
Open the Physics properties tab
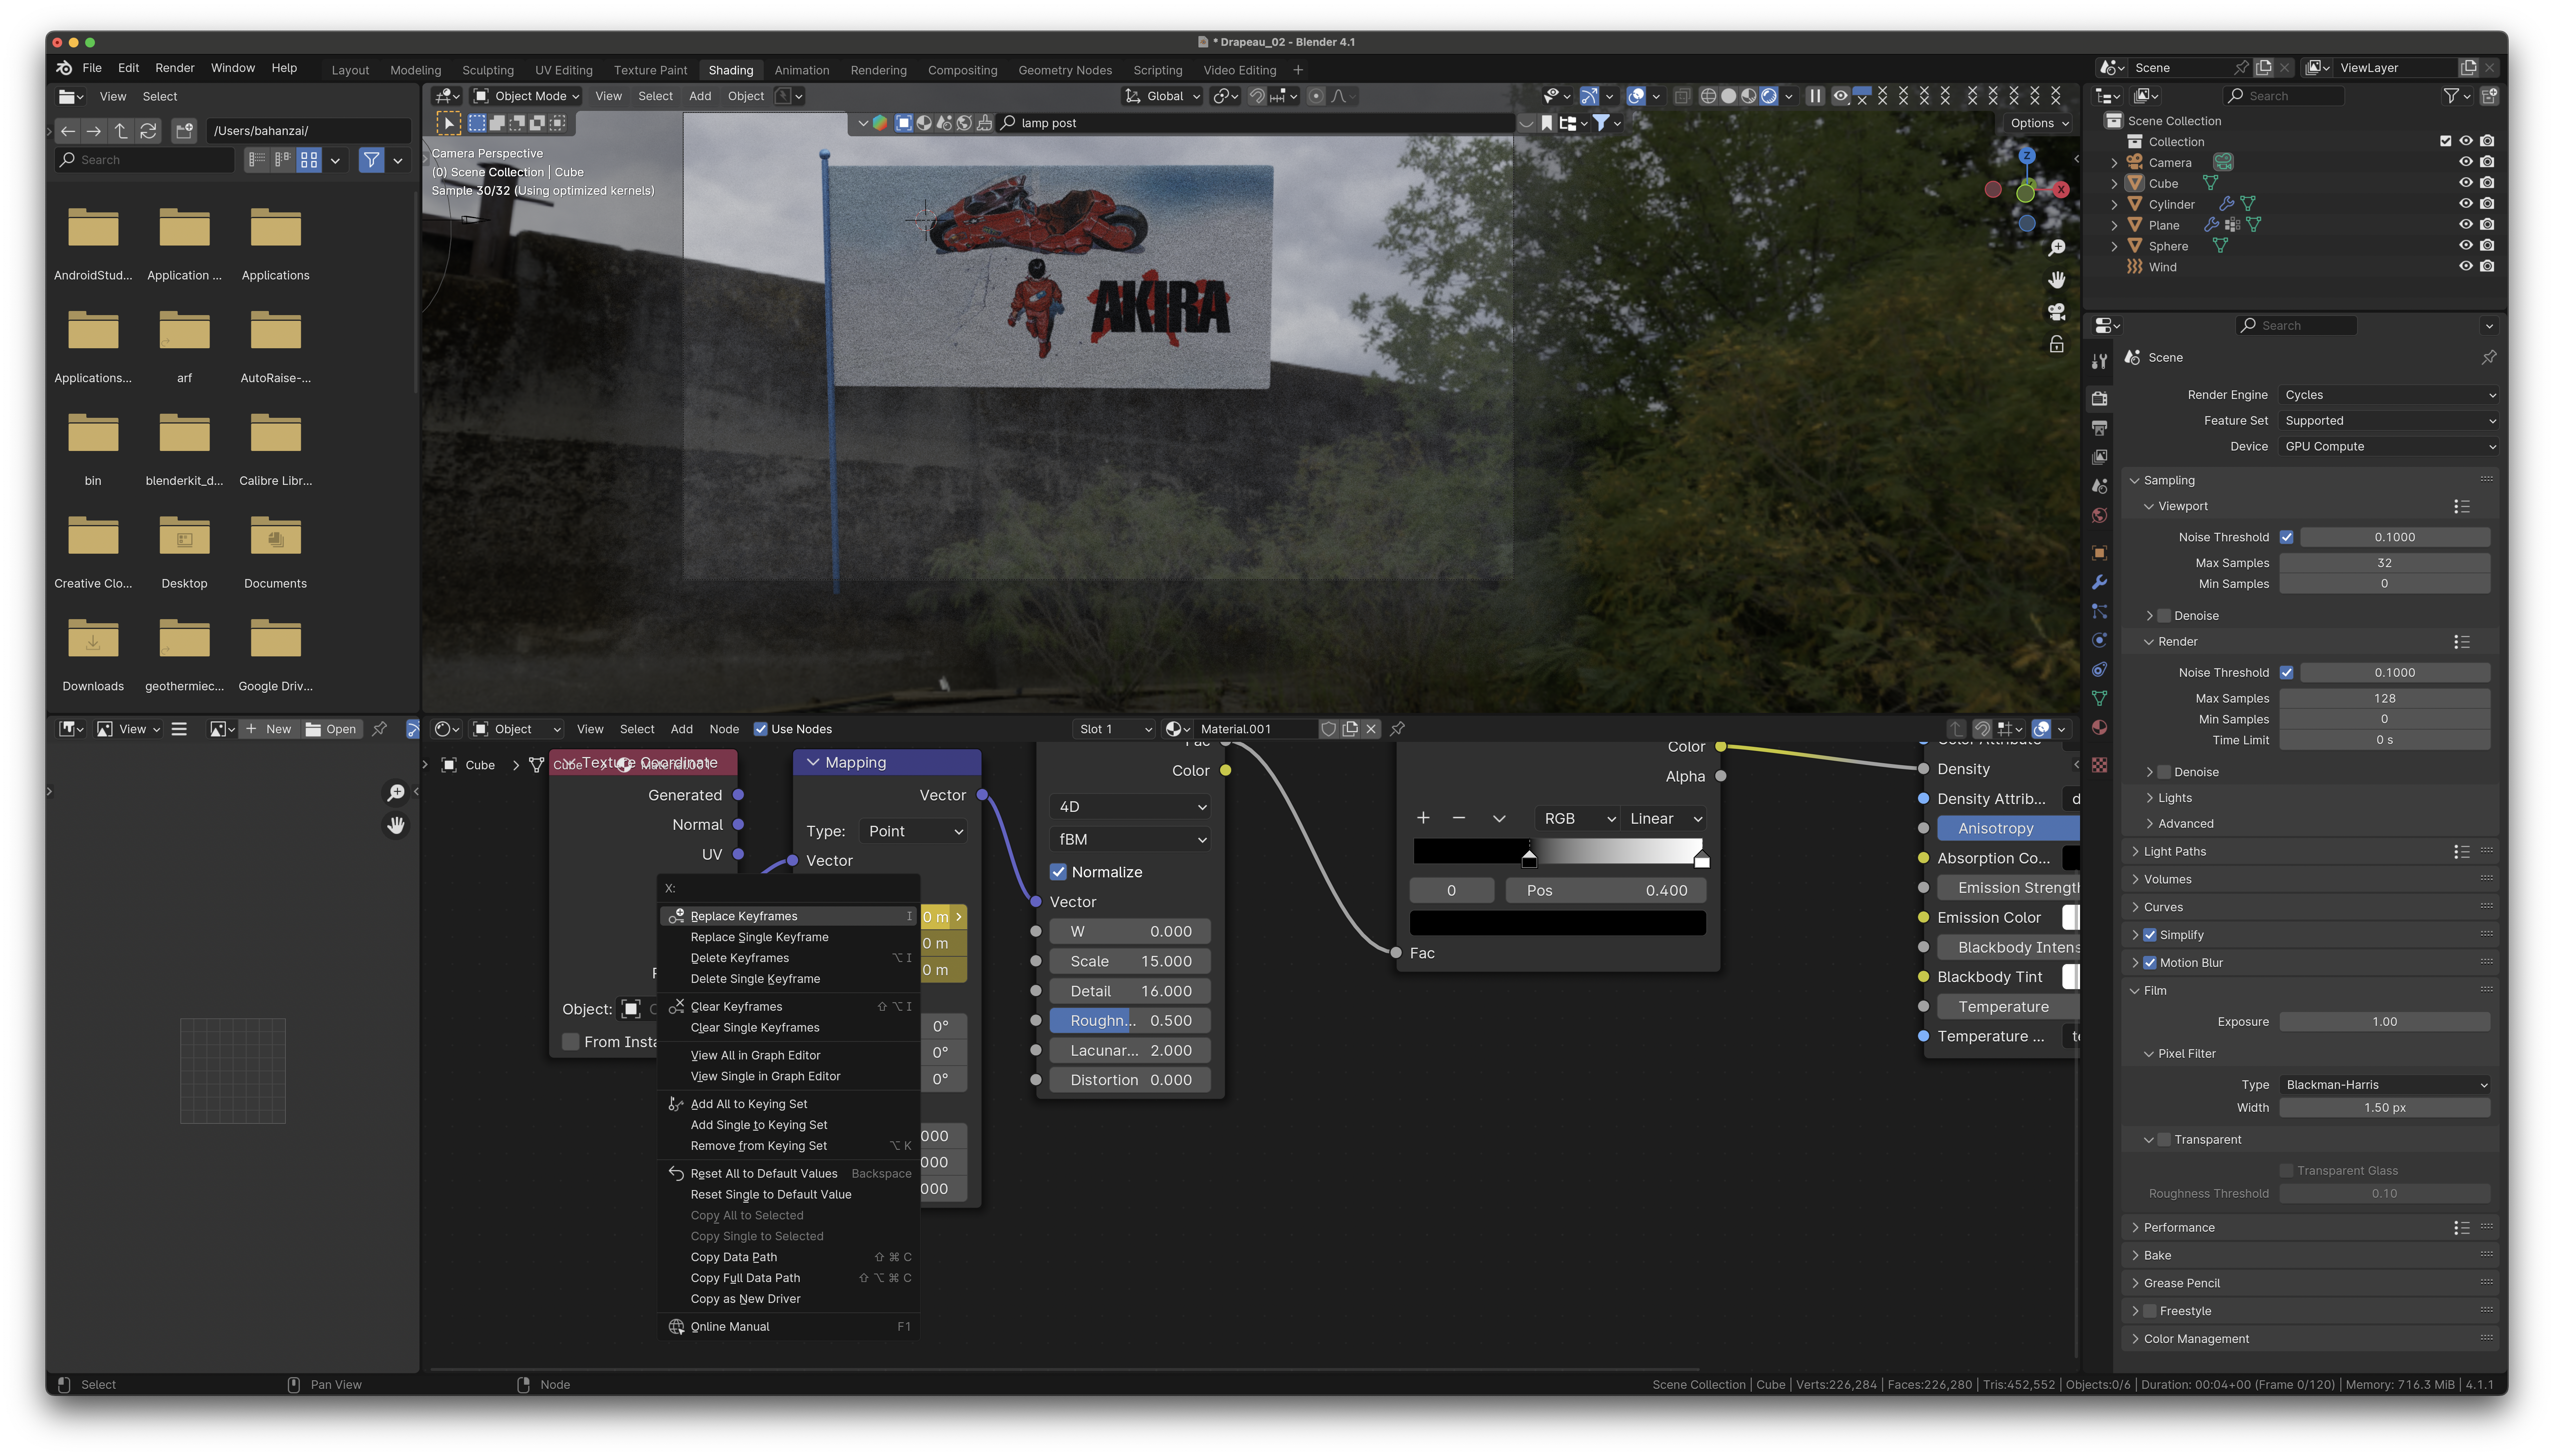click(2099, 640)
